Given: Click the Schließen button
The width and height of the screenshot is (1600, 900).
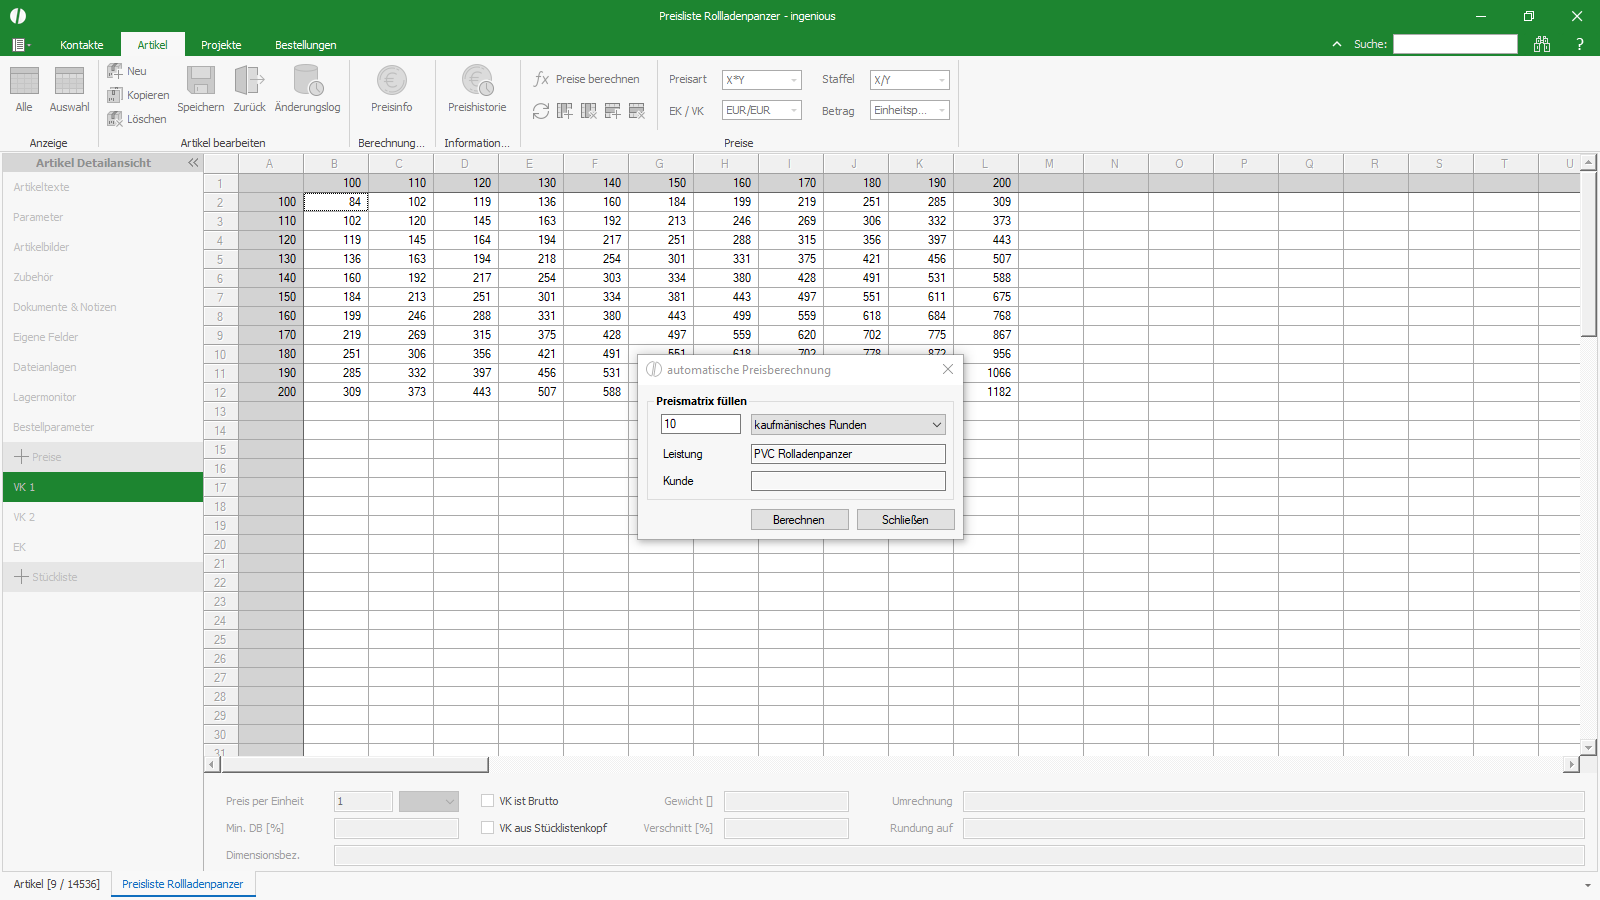Looking at the screenshot, I should tap(905, 520).
